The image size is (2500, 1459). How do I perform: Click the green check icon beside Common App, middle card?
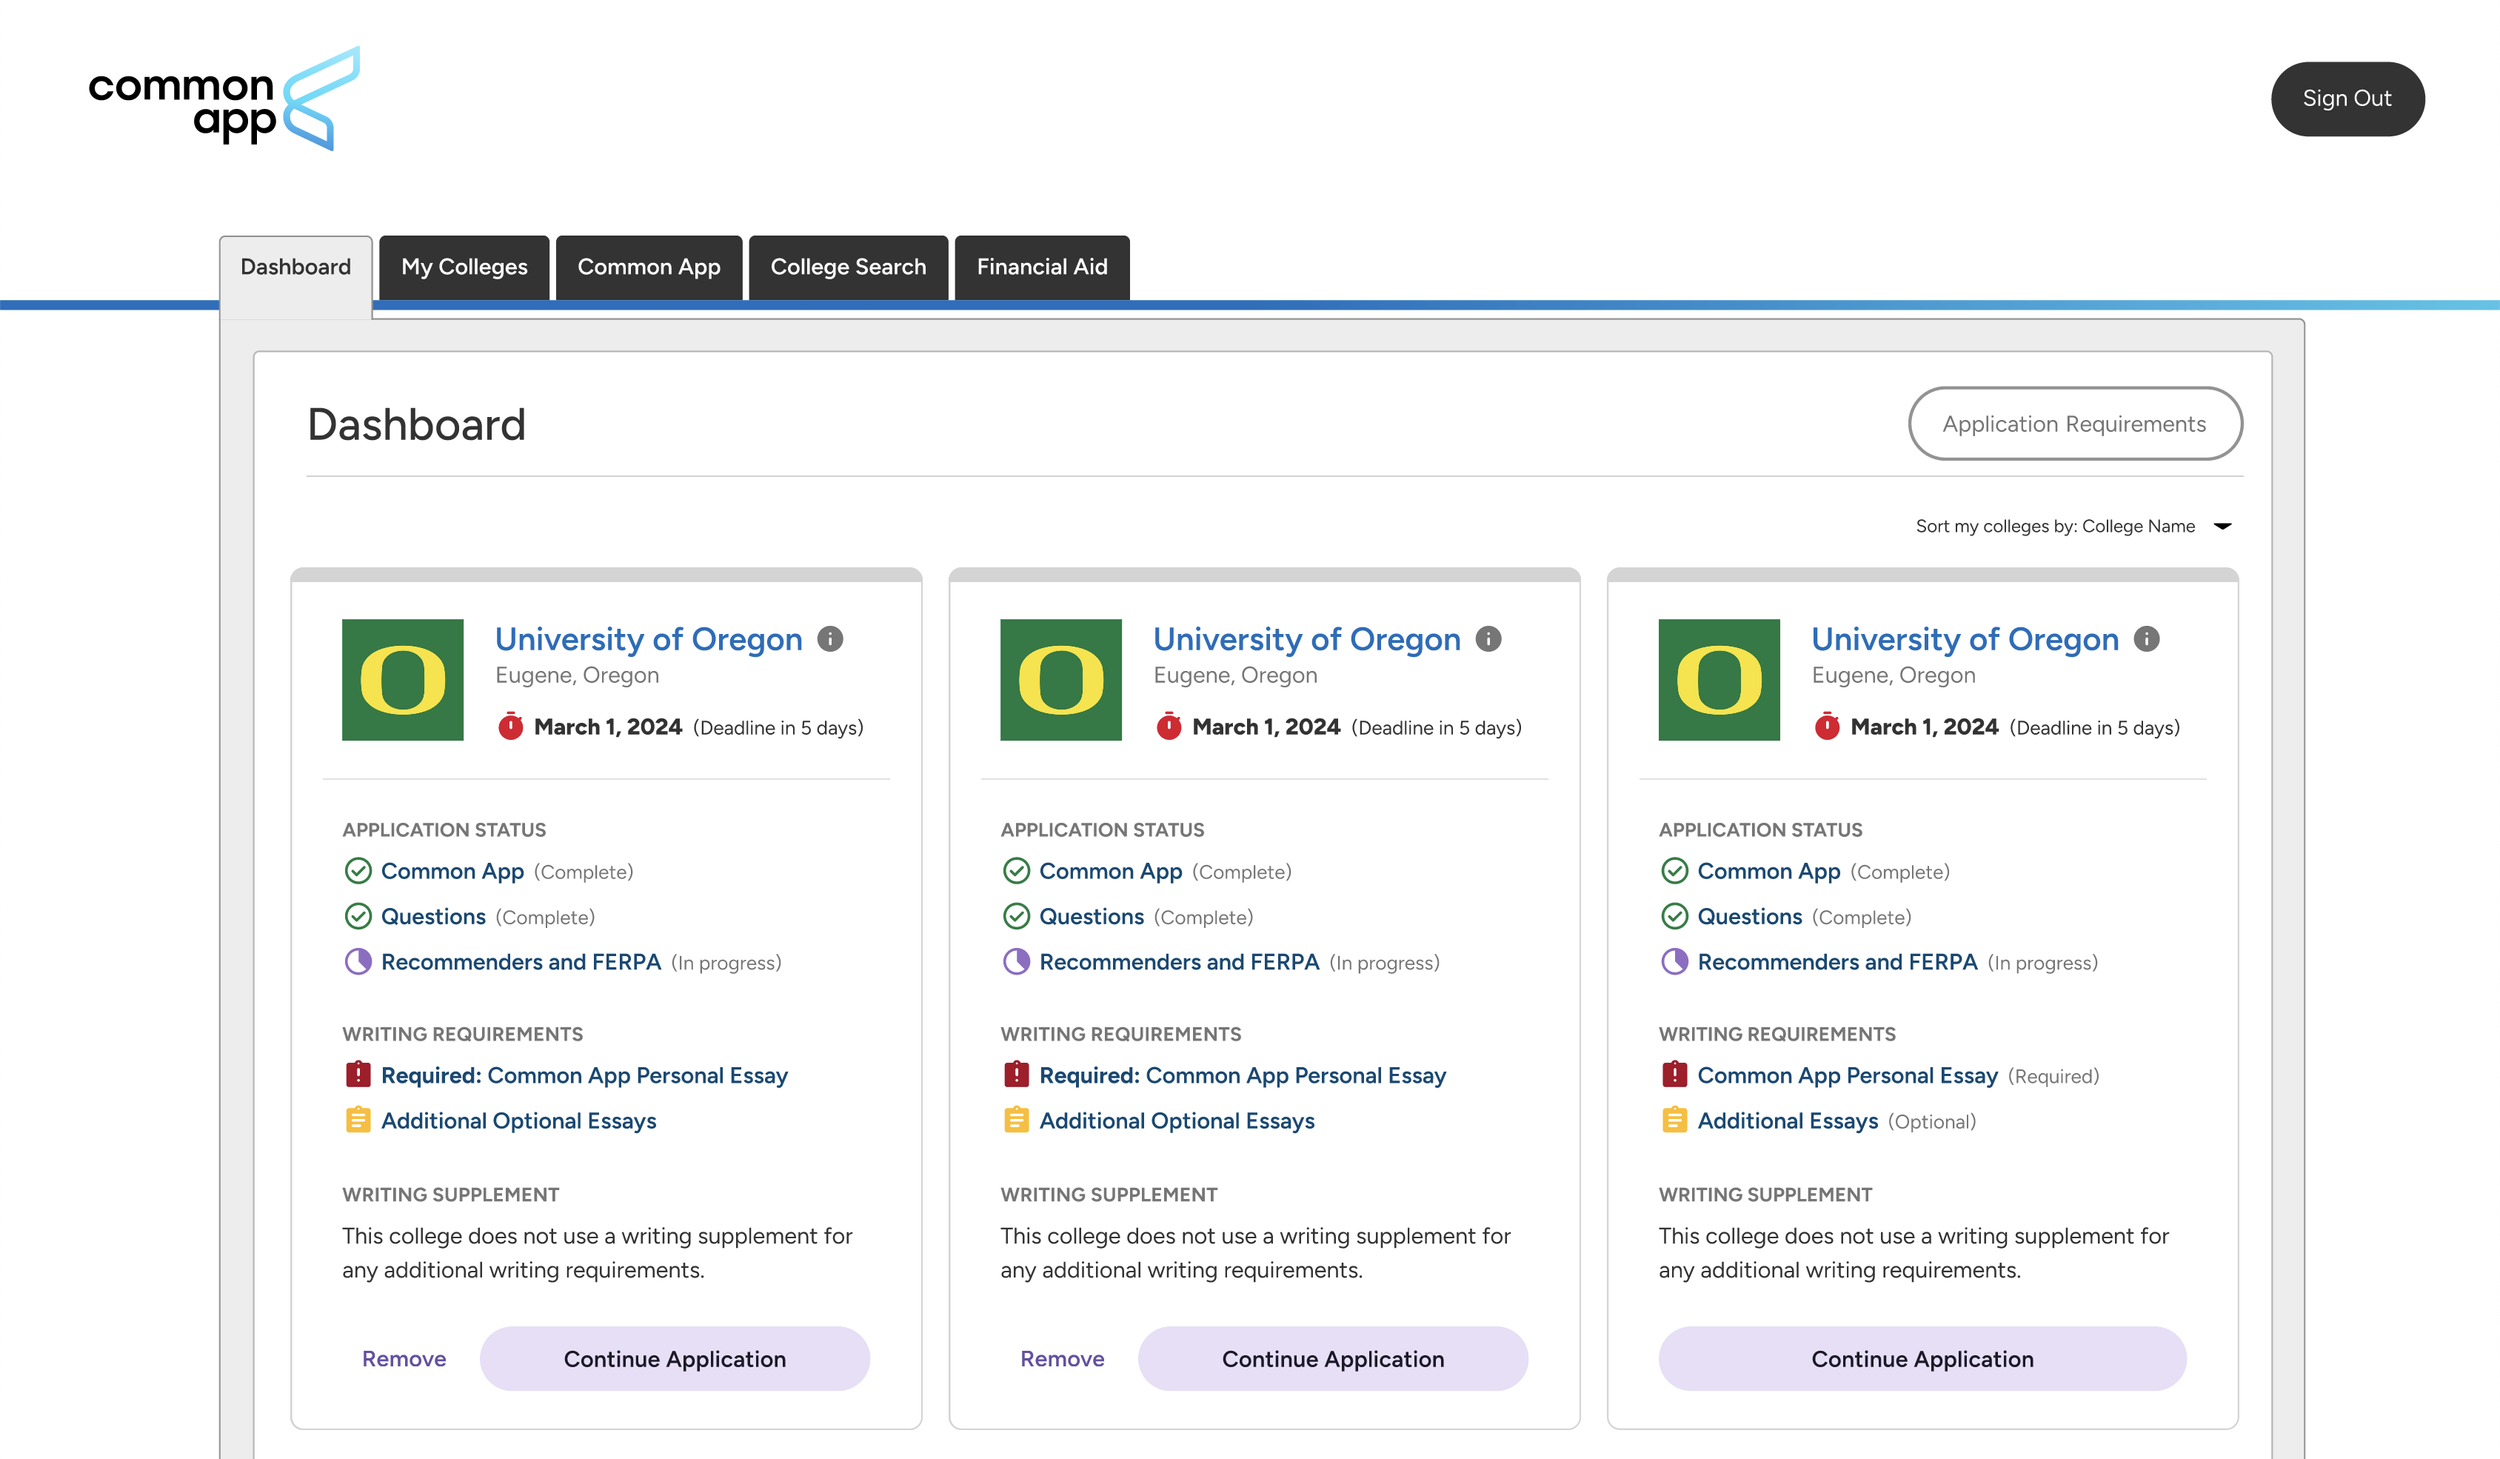click(1016, 871)
